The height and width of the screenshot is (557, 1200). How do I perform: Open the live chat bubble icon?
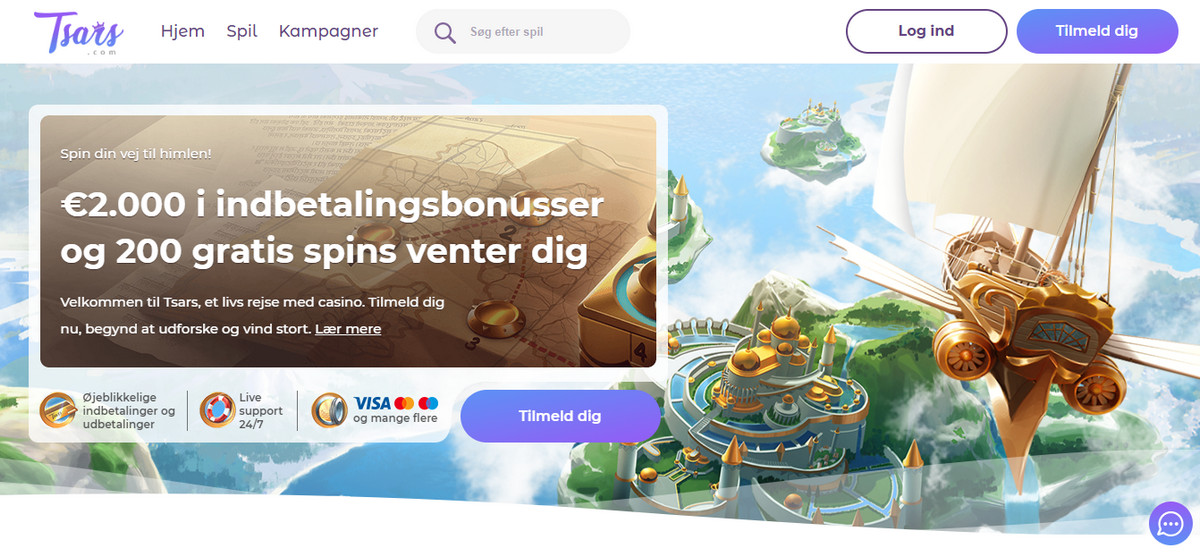(1168, 522)
